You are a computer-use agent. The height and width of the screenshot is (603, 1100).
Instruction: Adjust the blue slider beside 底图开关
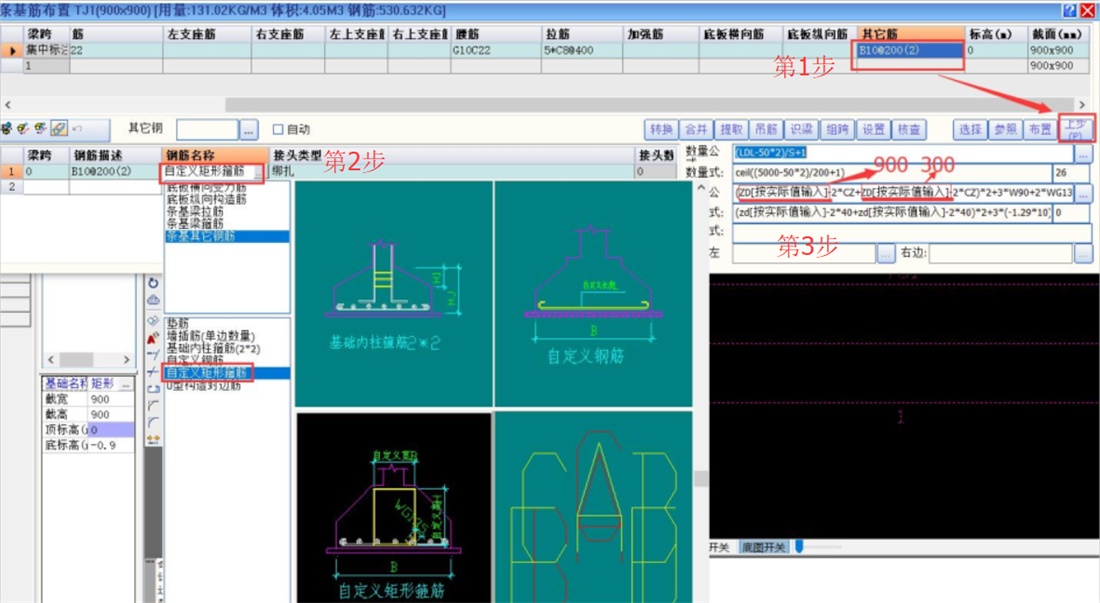(799, 546)
